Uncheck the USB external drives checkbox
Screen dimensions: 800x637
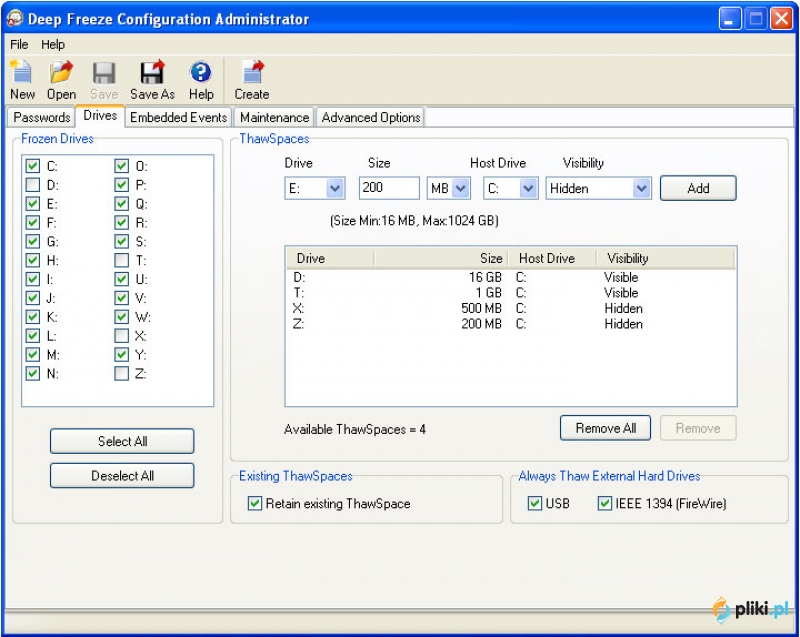tap(535, 503)
